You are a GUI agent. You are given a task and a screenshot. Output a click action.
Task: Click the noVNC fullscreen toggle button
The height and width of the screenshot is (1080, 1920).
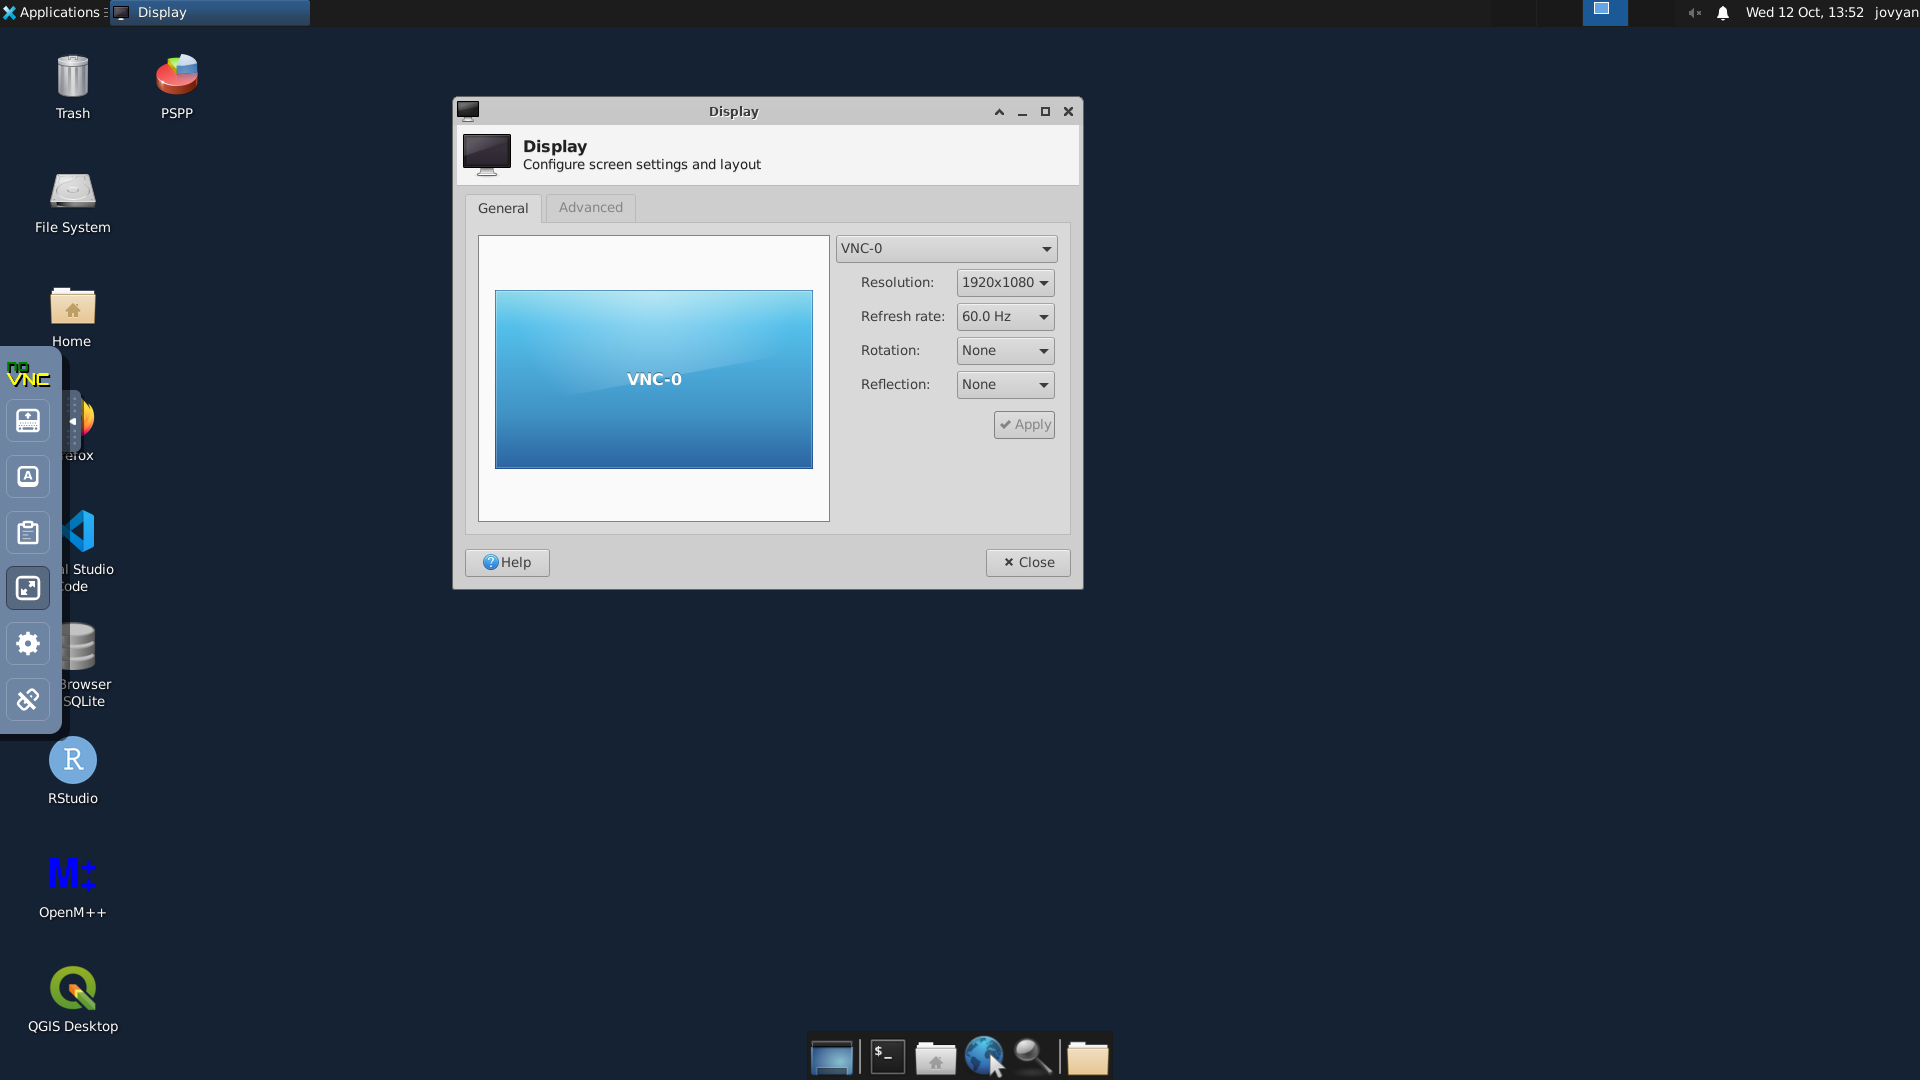coord(28,588)
